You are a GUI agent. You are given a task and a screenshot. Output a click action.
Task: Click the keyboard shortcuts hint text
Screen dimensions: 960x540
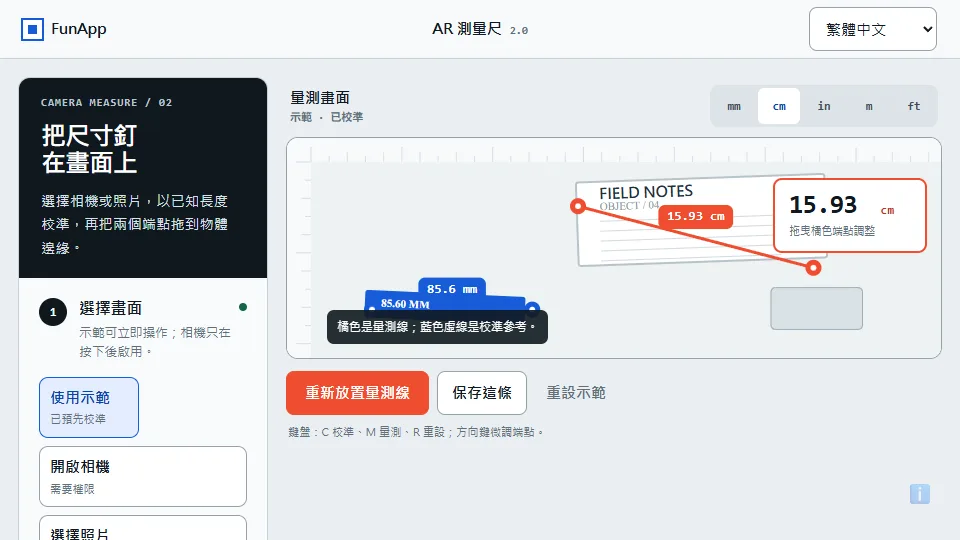tap(416, 432)
